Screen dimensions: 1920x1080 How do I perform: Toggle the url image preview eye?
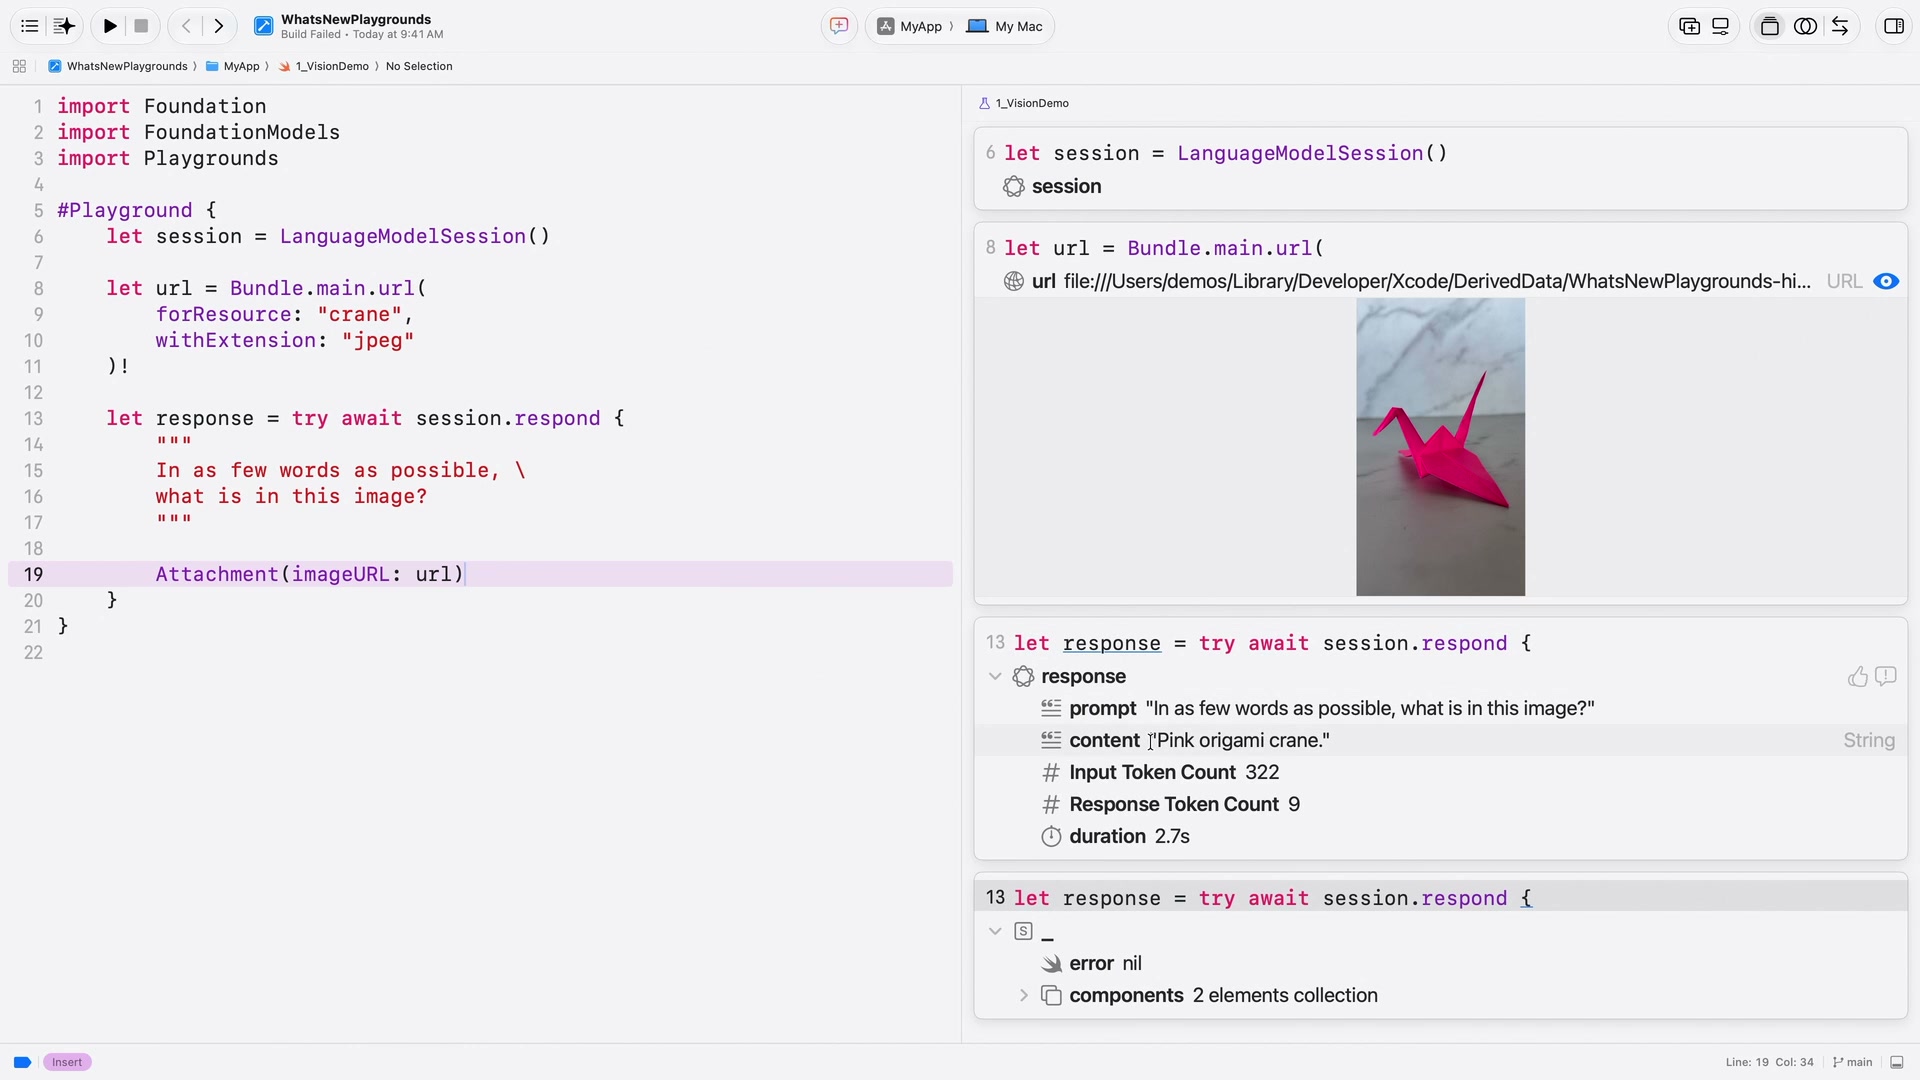pyautogui.click(x=1885, y=281)
